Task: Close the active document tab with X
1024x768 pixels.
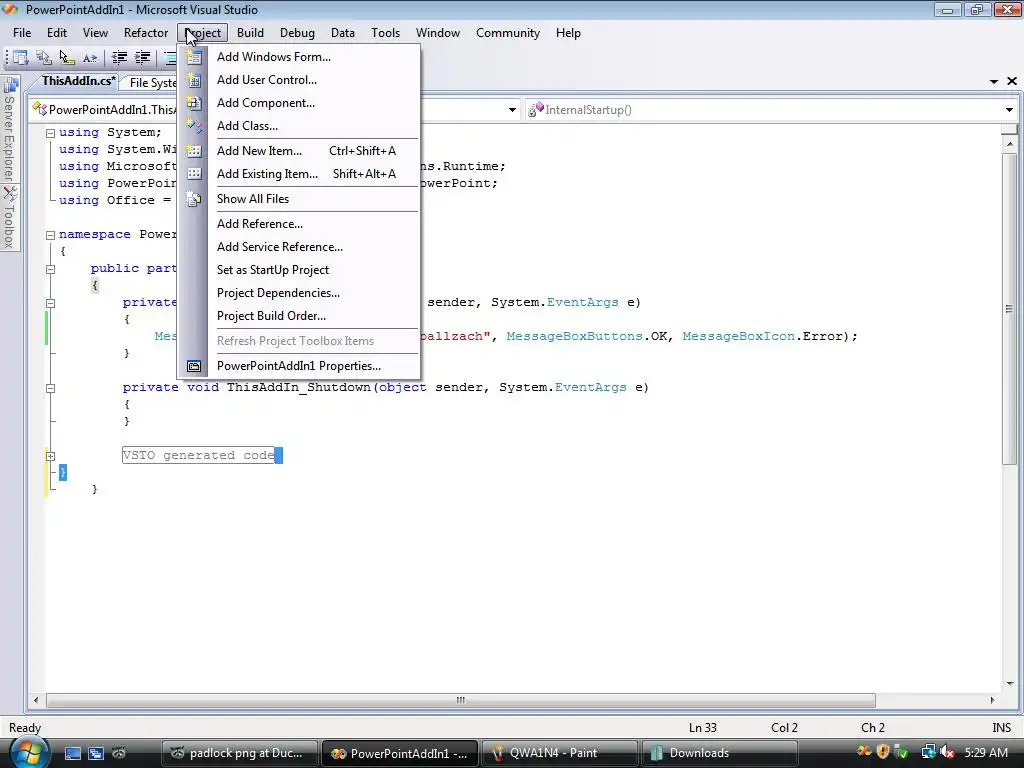Action: [x=1012, y=81]
